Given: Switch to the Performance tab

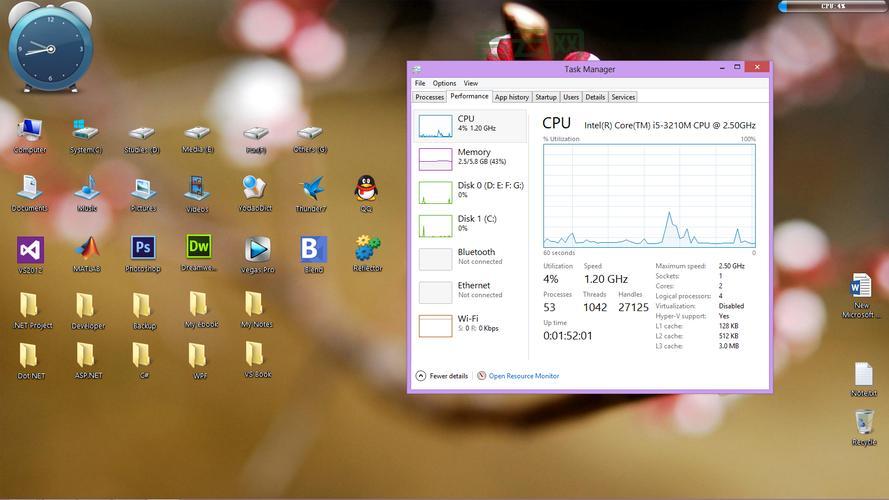Looking at the screenshot, I should point(469,96).
